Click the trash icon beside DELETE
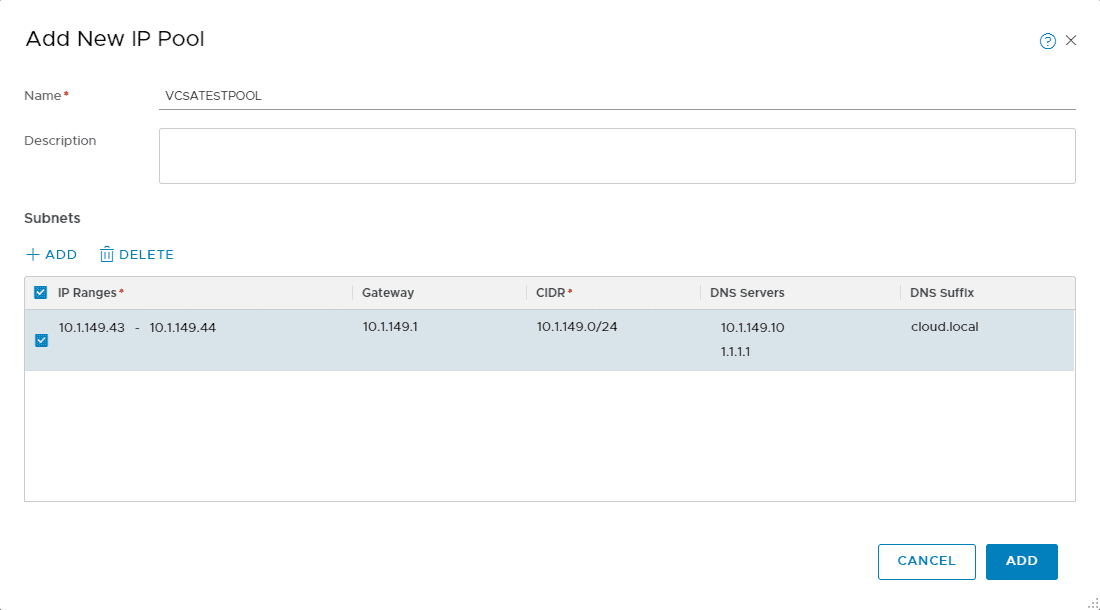1100x610 pixels. pos(106,254)
